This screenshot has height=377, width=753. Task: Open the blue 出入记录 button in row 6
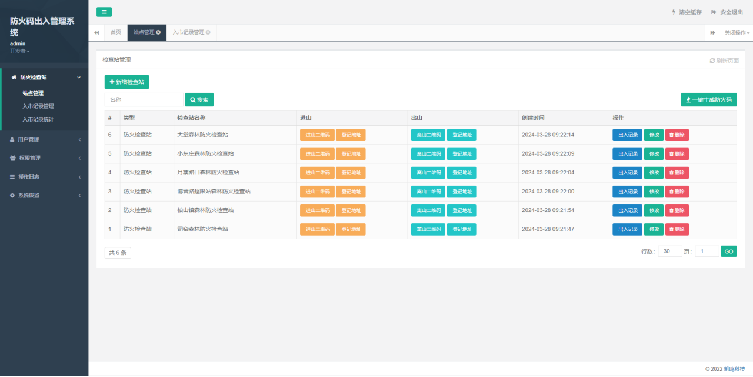627,135
